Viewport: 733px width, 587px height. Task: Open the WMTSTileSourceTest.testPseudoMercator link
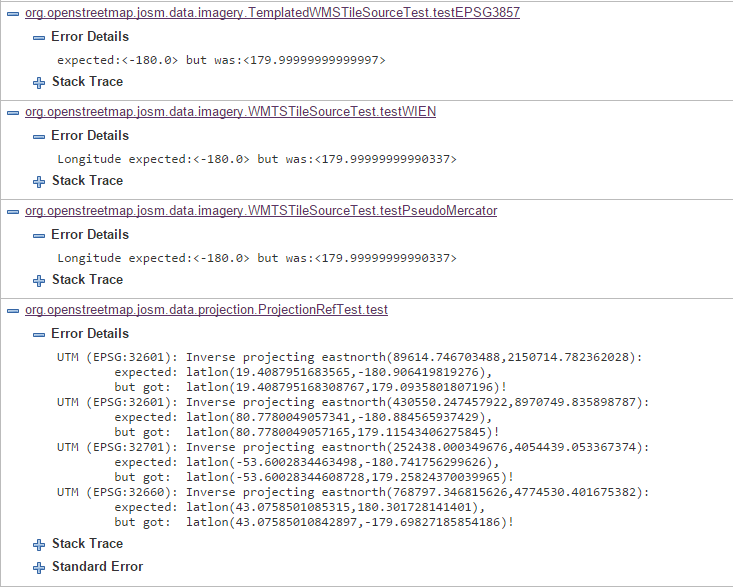click(x=261, y=211)
